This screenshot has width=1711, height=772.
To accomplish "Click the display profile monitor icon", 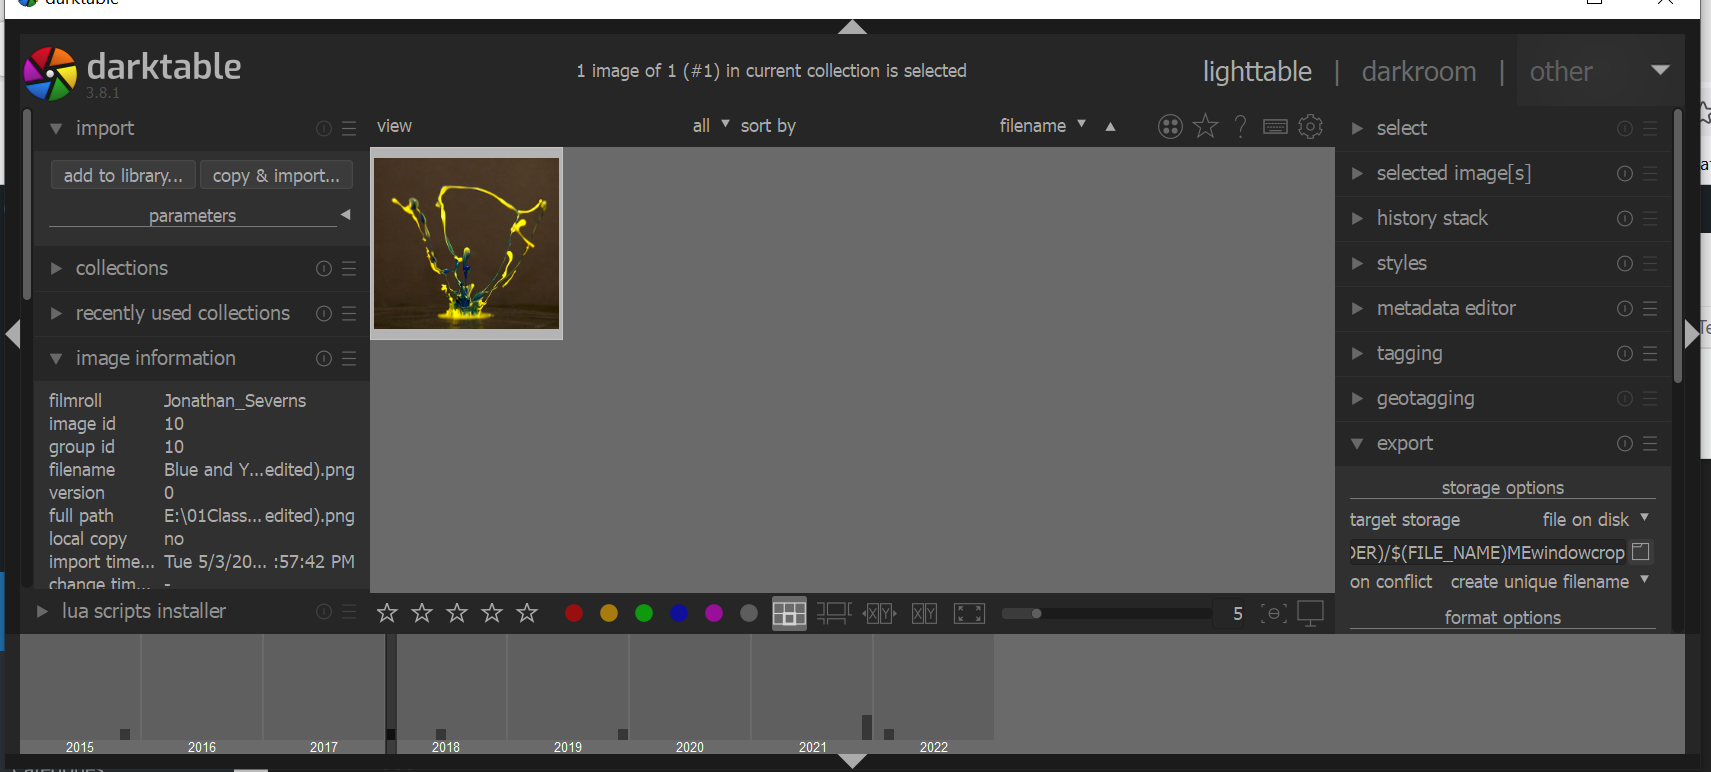I will 1310,613.
